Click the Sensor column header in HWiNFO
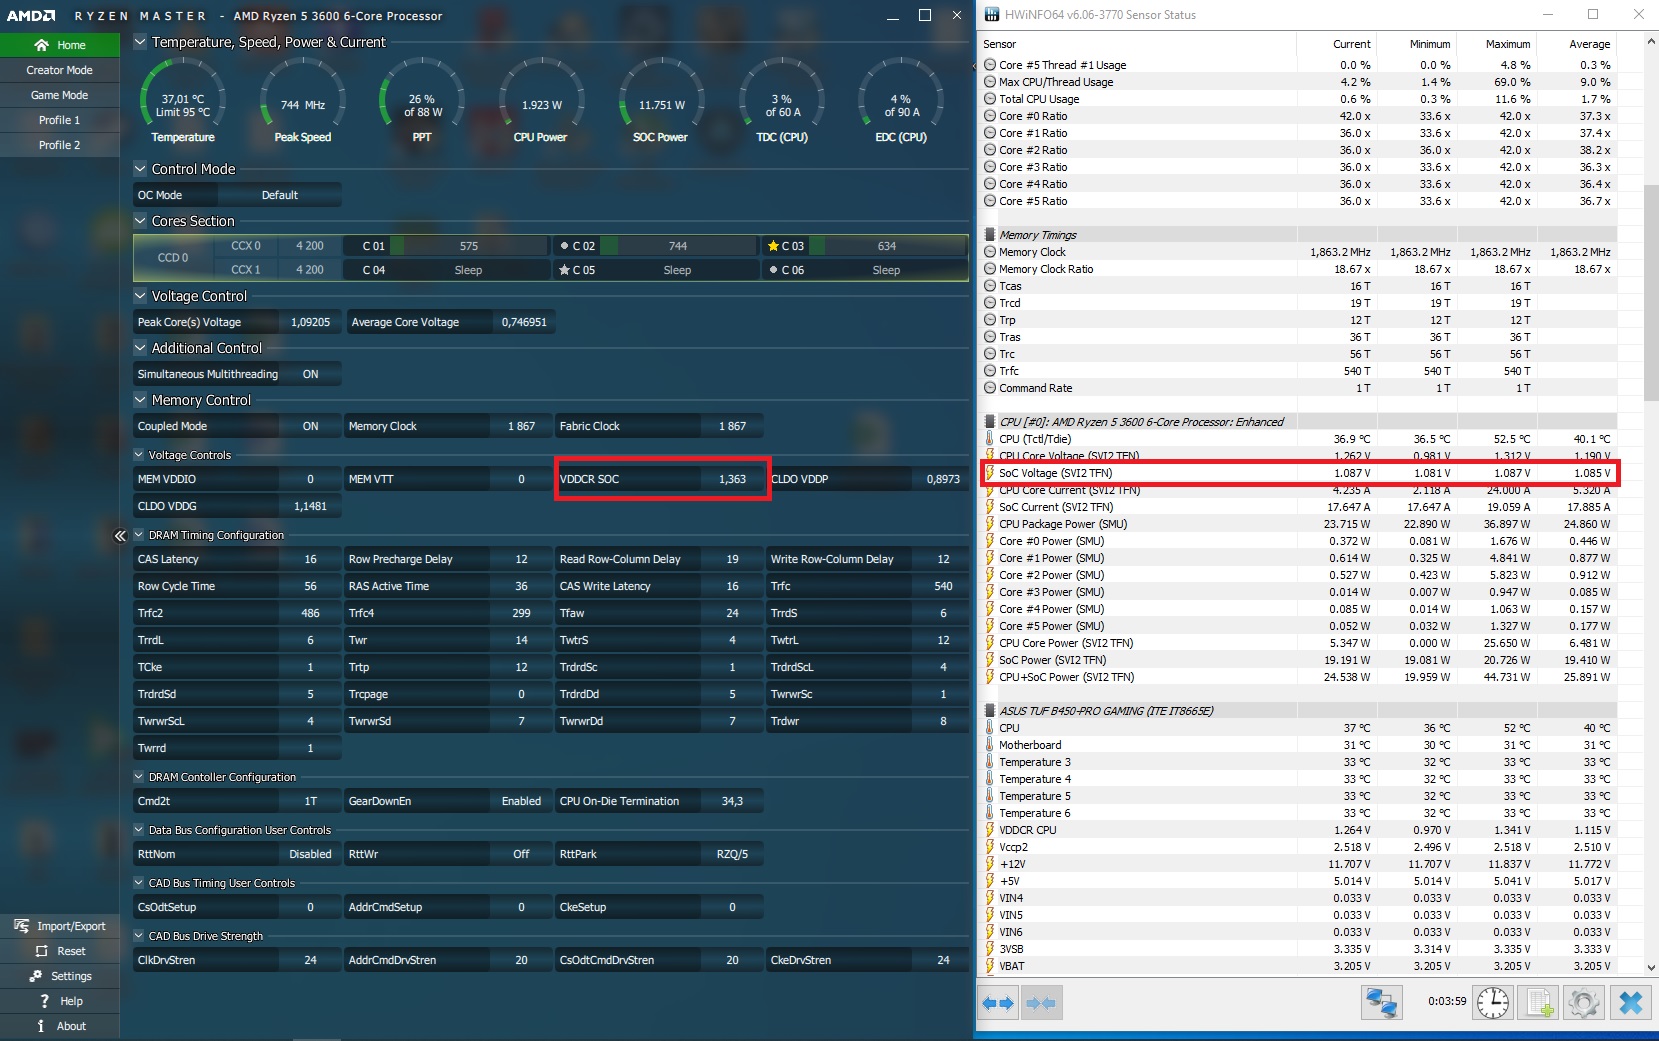Image resolution: width=1659 pixels, height=1041 pixels. (x=1137, y=44)
